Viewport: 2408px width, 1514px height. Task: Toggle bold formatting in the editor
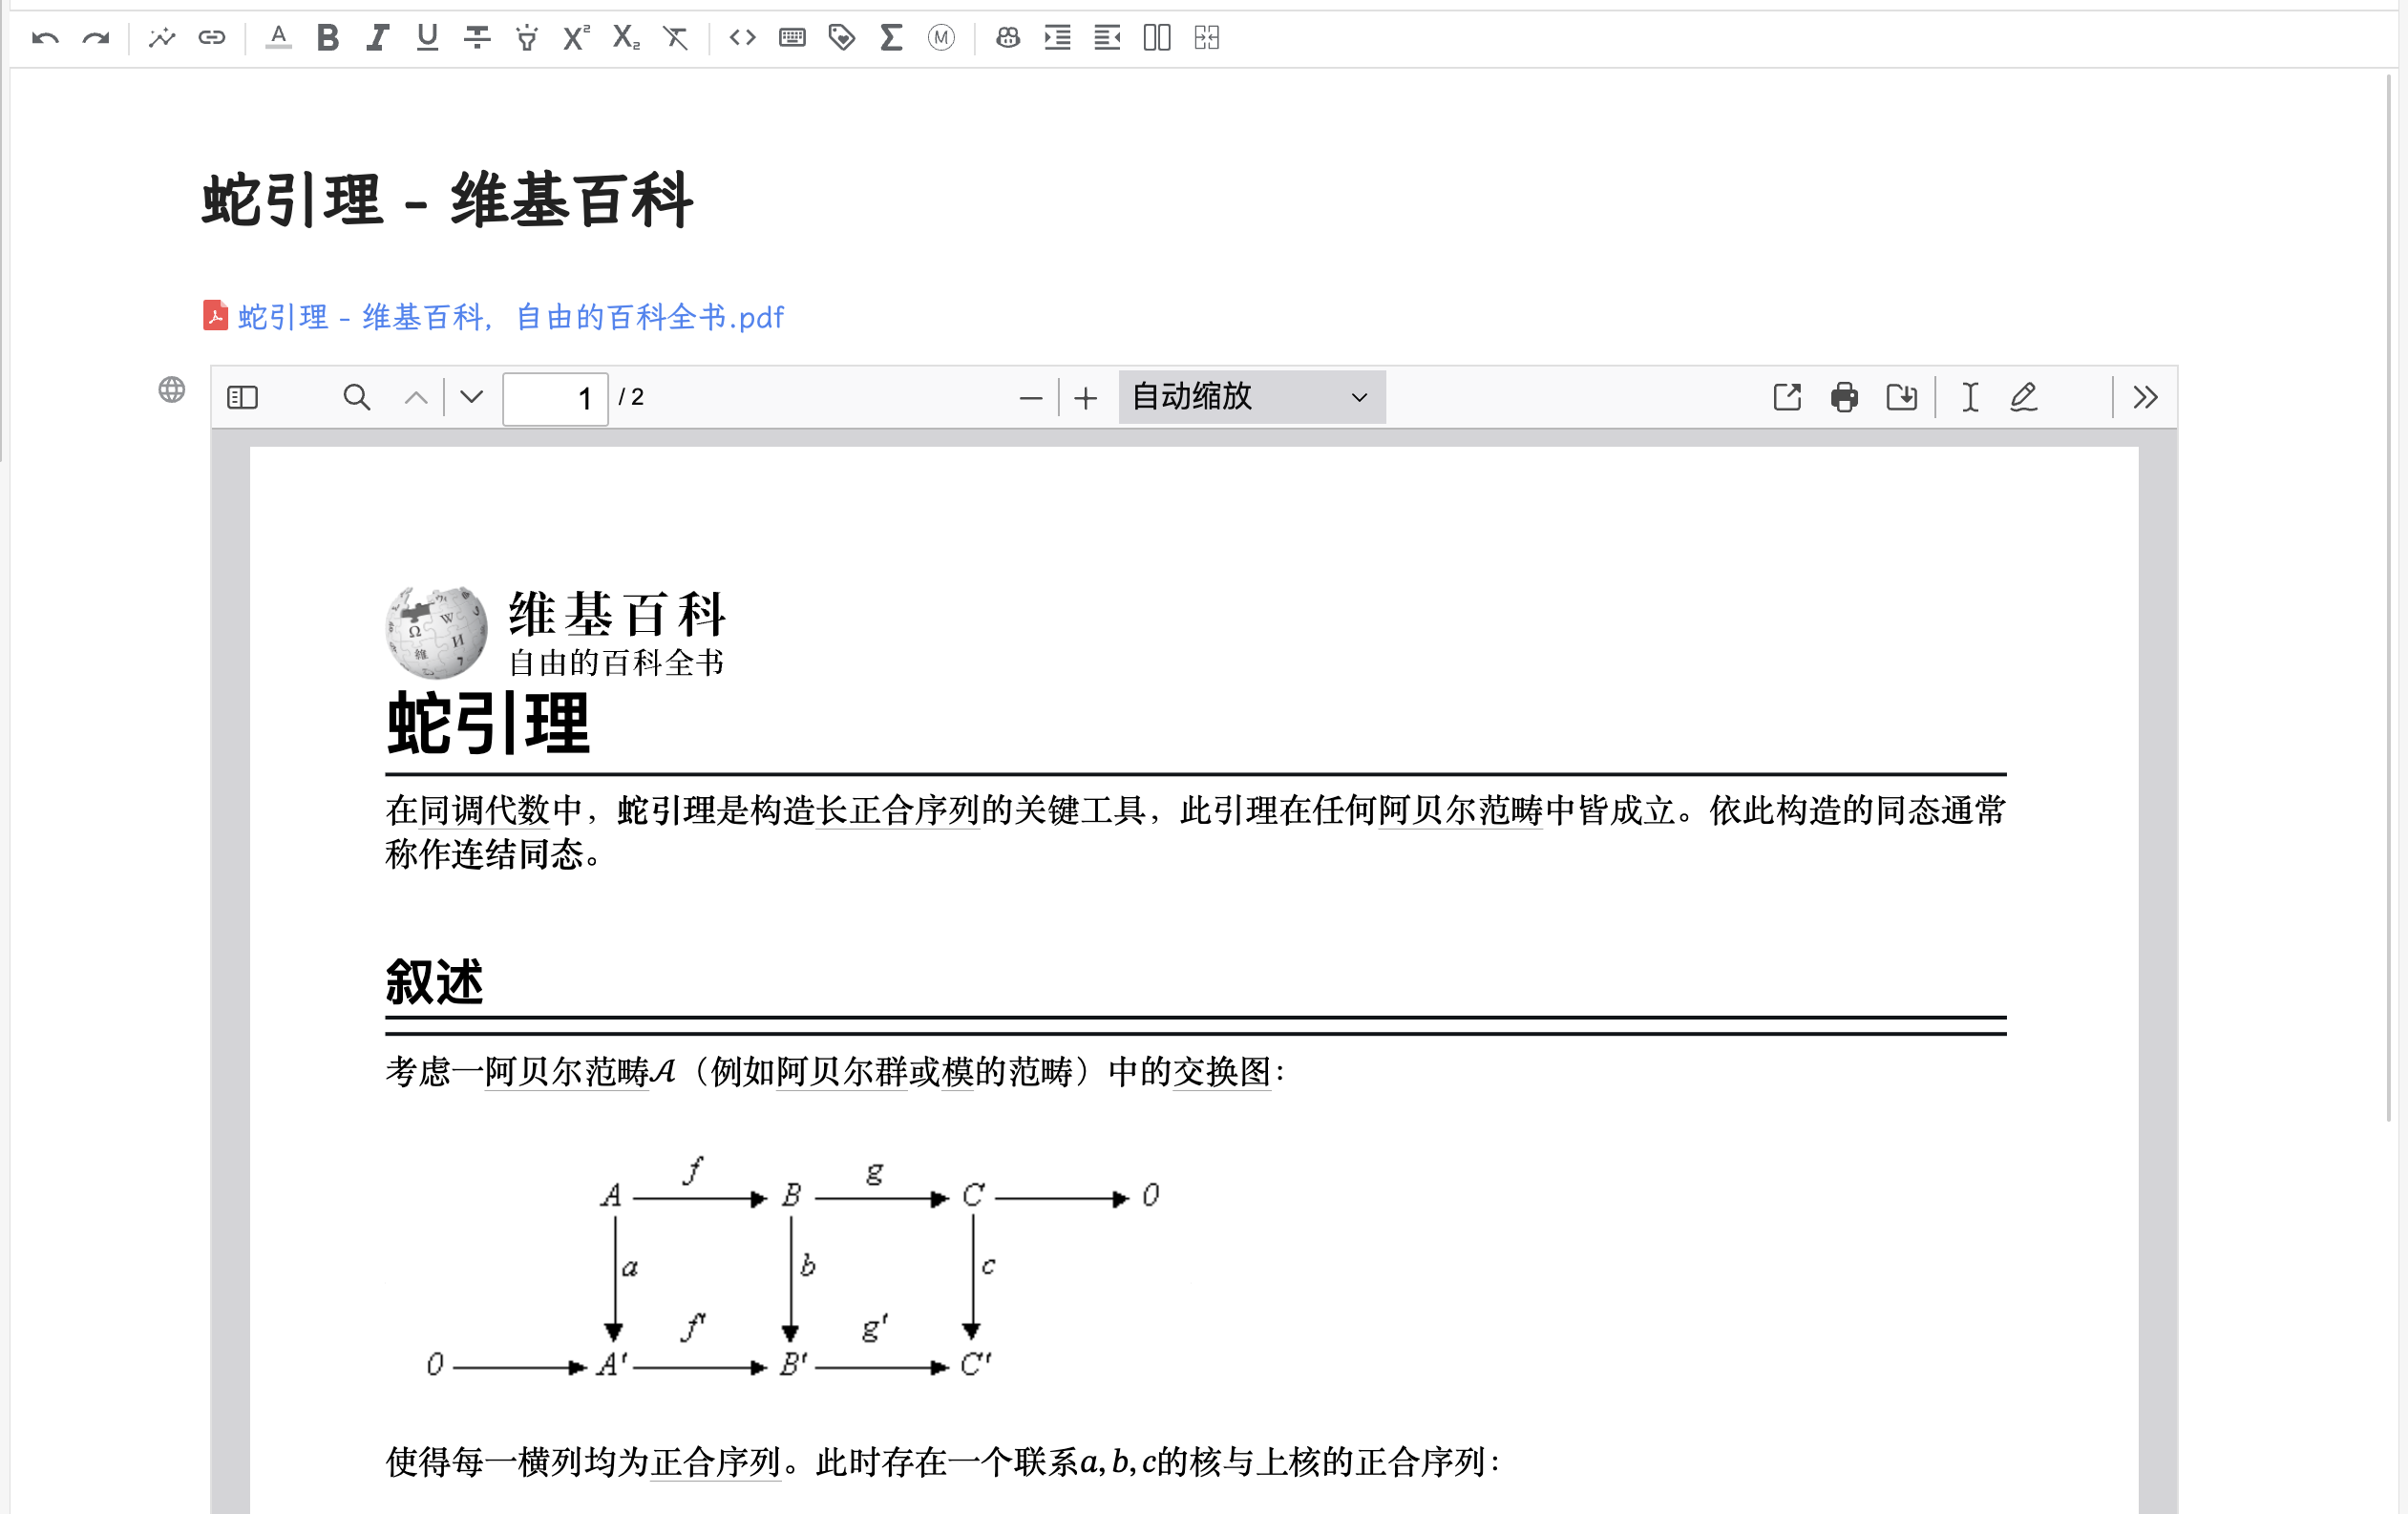coord(327,37)
